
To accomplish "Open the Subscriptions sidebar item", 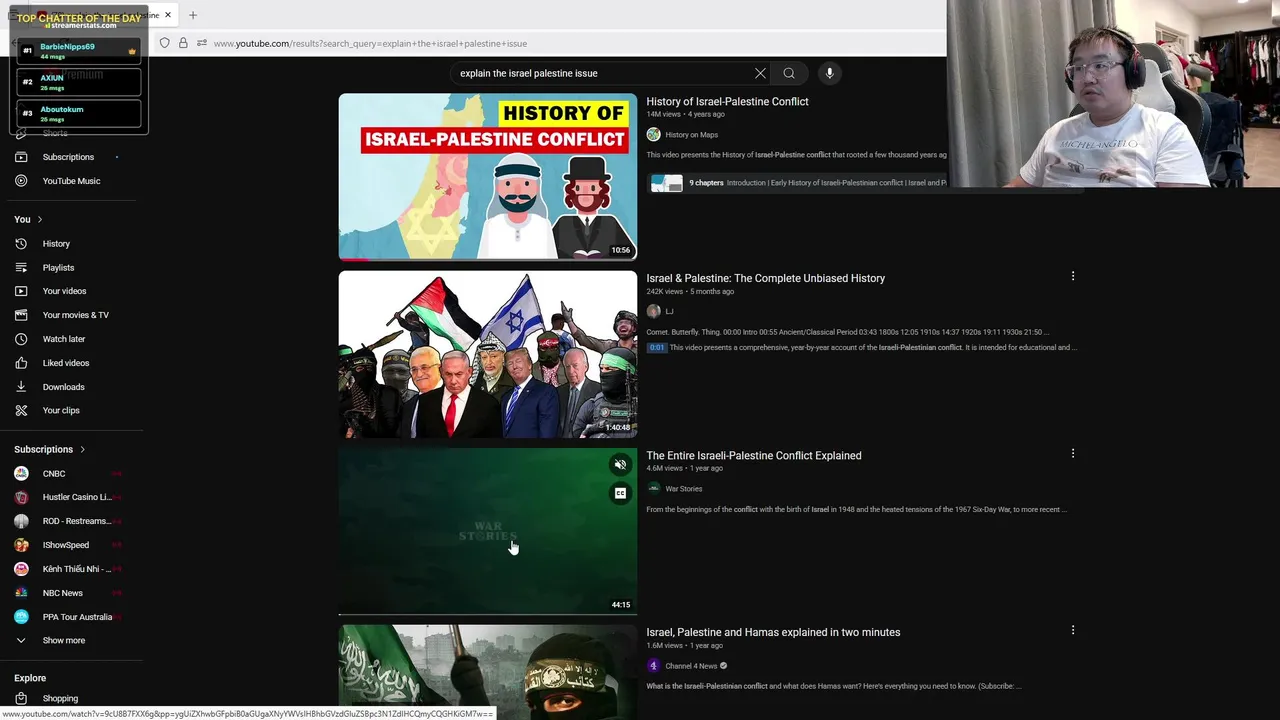I will point(68,157).
